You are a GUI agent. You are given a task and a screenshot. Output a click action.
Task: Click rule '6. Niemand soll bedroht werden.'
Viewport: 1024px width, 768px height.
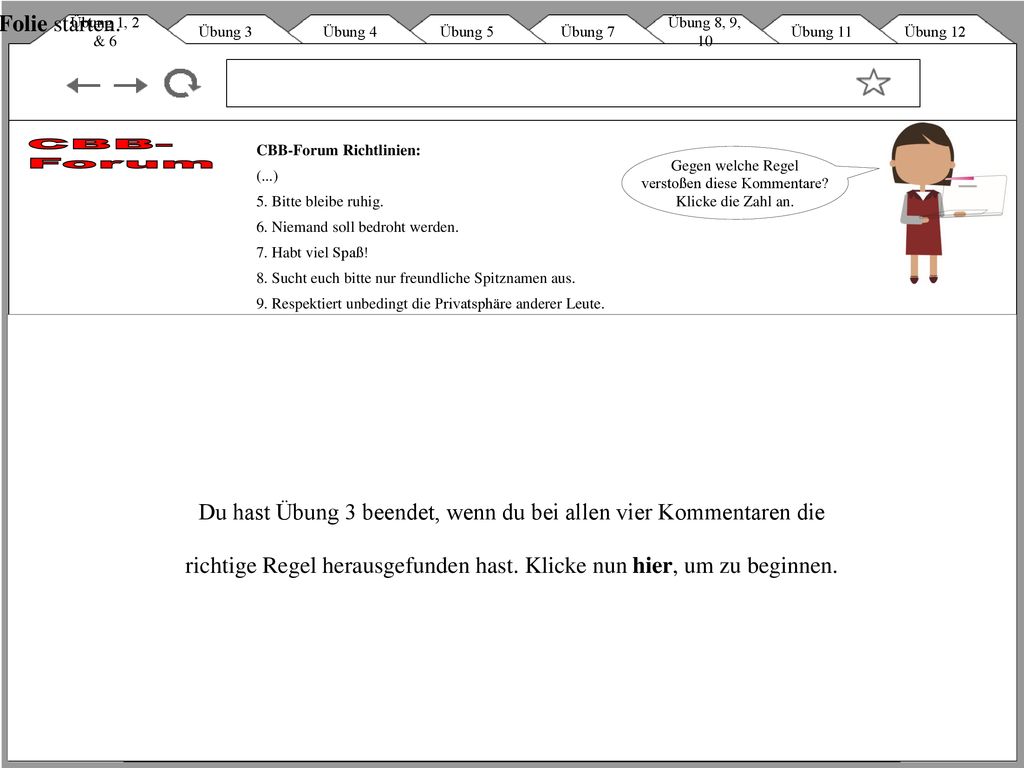tap(357, 227)
